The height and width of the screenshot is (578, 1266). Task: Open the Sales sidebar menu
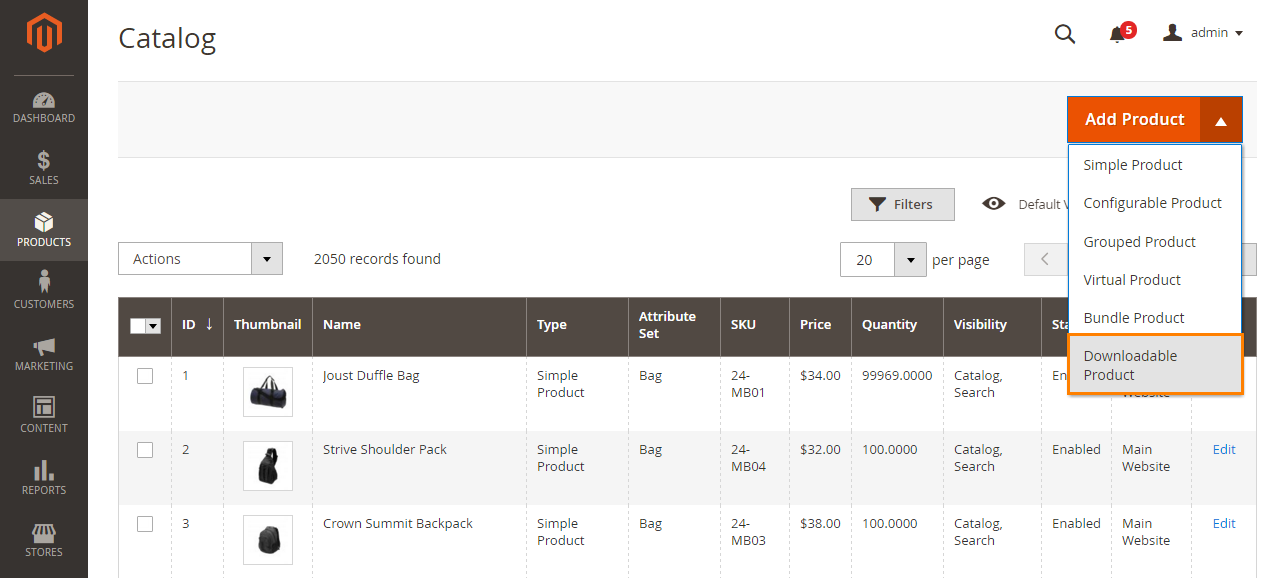44,168
